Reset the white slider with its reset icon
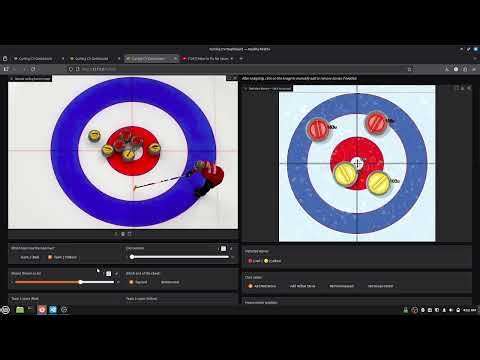480x360 pixels. point(231,248)
